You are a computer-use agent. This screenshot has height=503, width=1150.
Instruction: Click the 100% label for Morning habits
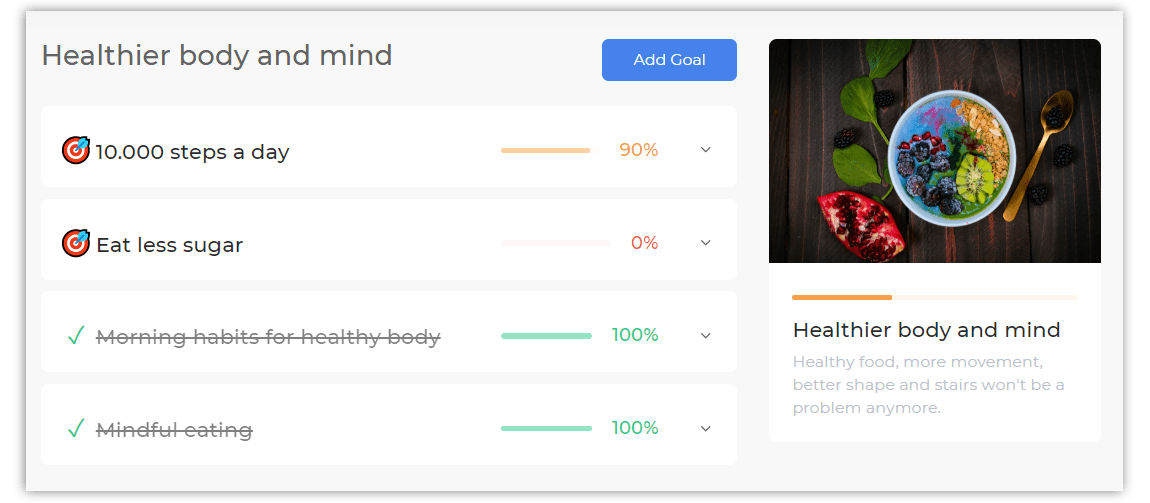(635, 335)
